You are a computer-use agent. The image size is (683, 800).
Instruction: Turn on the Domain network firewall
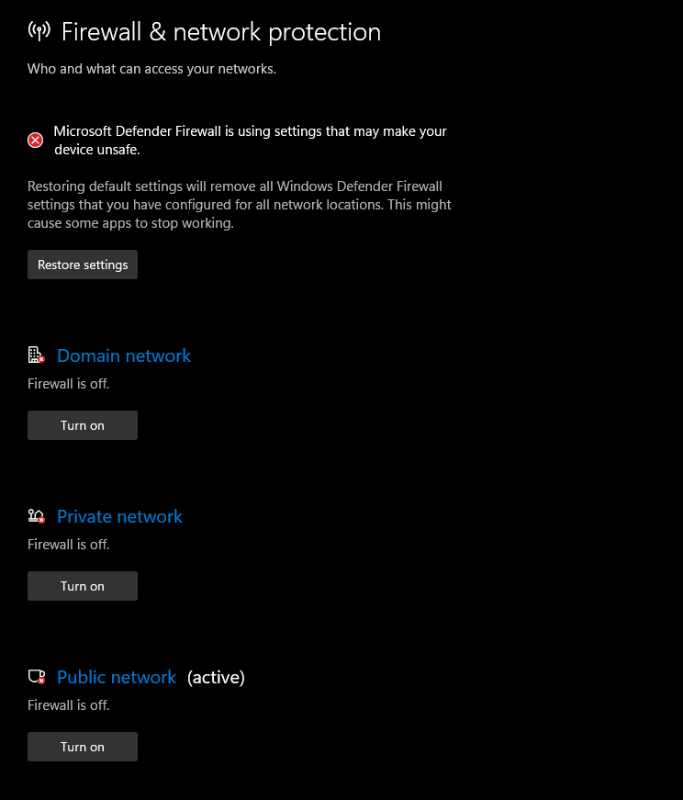tap(82, 425)
